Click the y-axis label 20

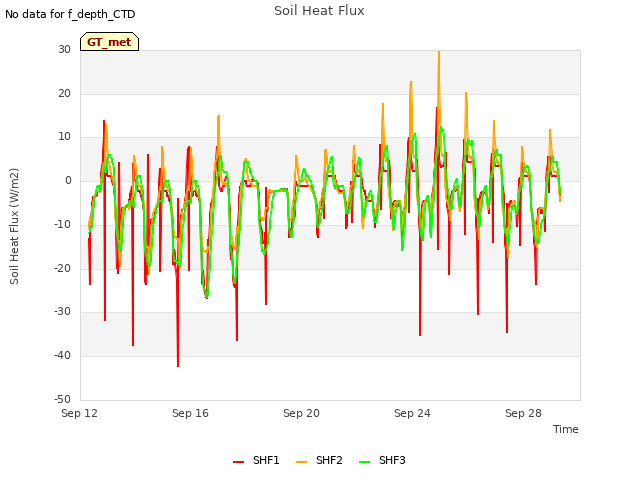coord(64,93)
